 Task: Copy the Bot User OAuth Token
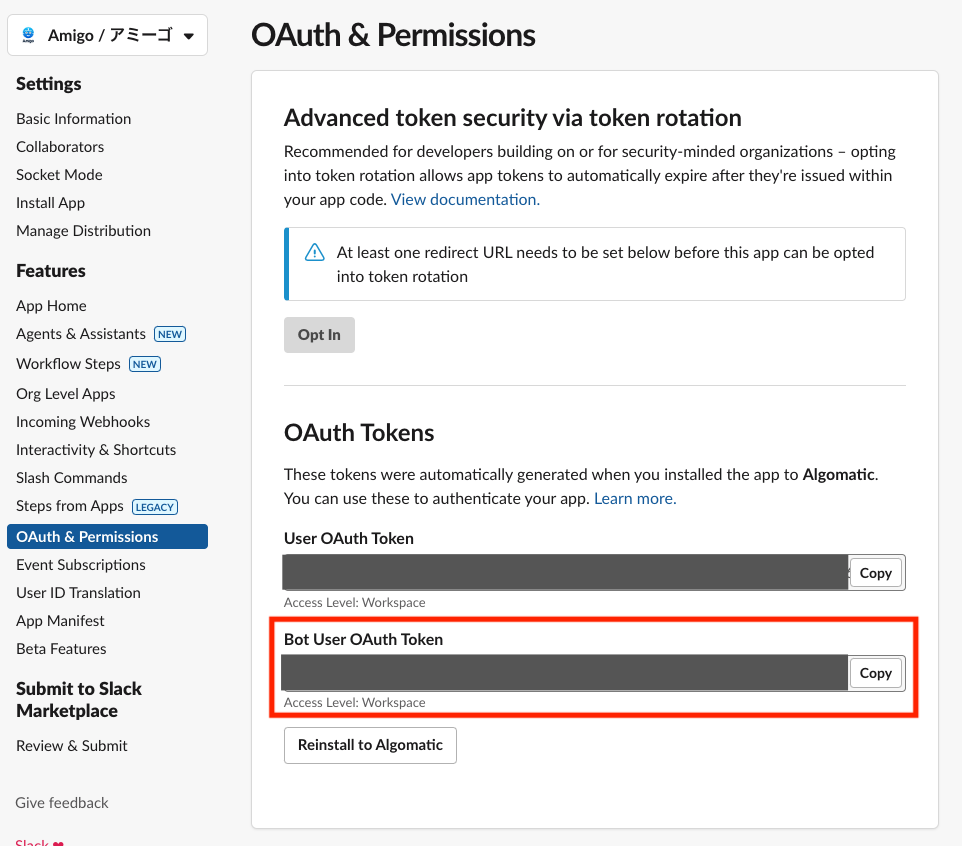(875, 673)
